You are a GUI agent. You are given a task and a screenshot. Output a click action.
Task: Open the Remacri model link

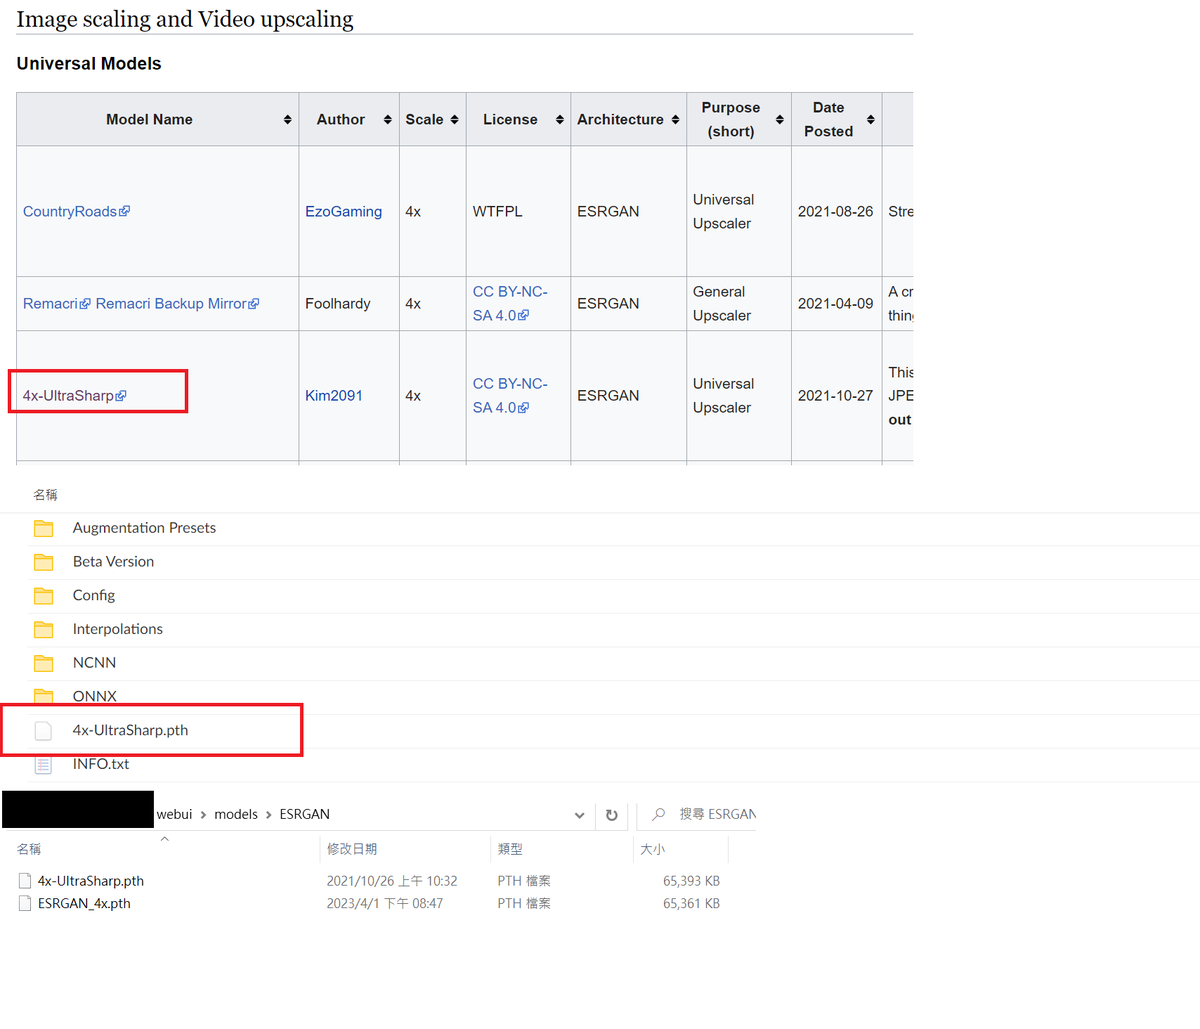coord(57,303)
